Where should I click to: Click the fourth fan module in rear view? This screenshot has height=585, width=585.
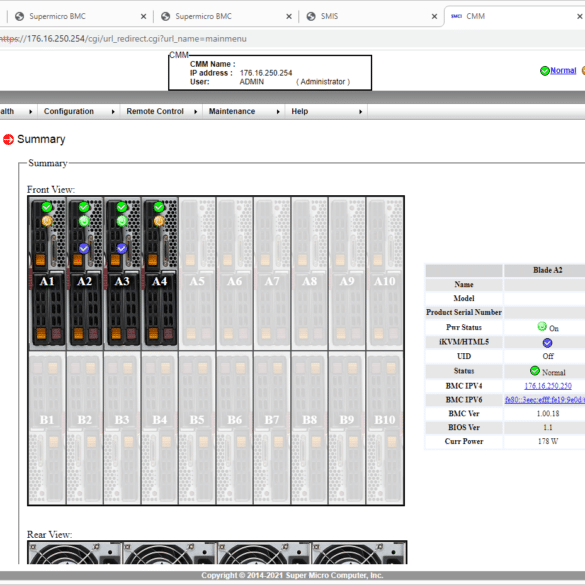(x=359, y=553)
